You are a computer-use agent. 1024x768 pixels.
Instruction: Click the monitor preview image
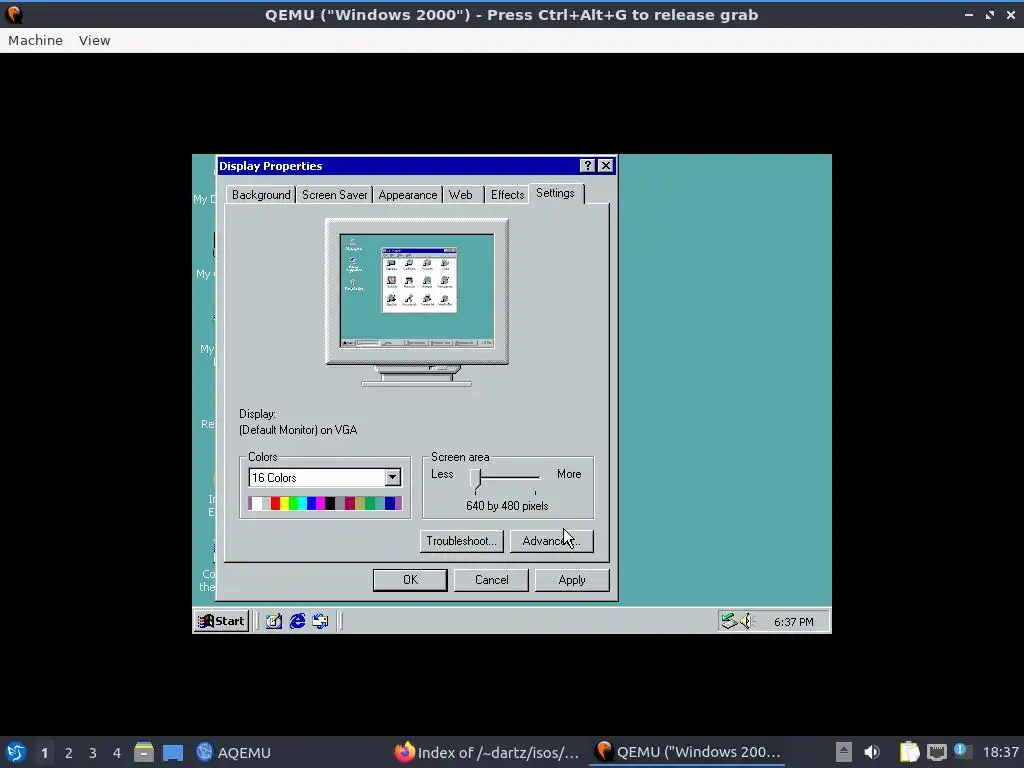[x=417, y=302]
